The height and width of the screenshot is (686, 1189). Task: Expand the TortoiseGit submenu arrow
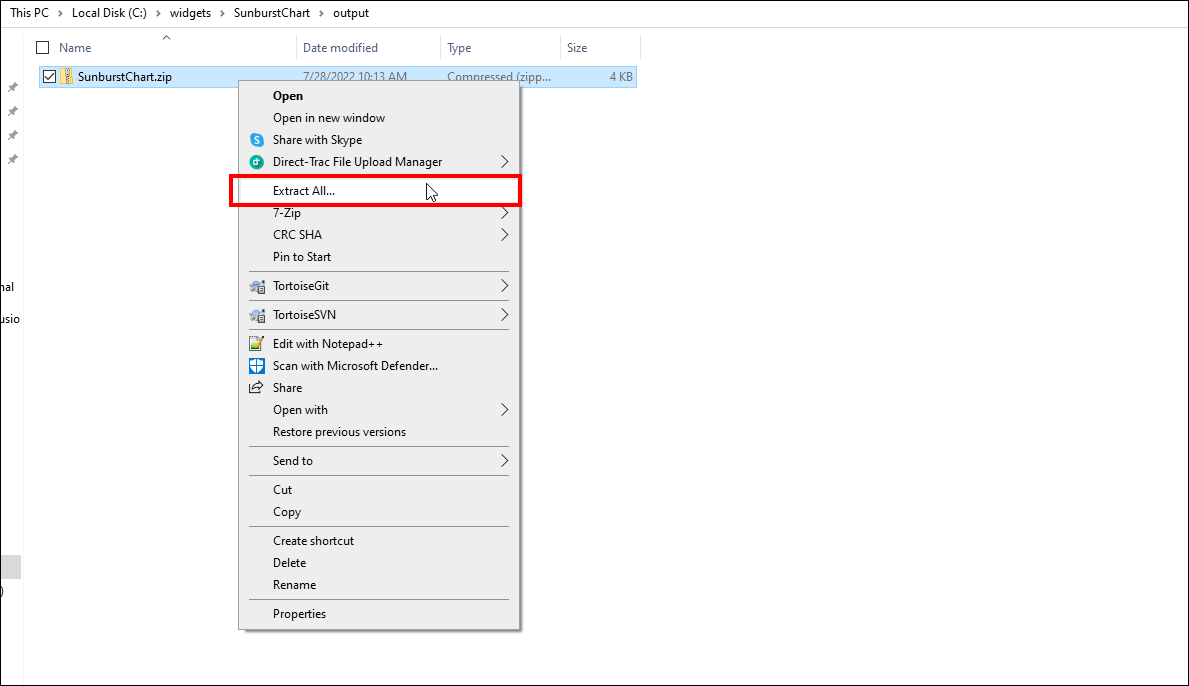coord(504,287)
